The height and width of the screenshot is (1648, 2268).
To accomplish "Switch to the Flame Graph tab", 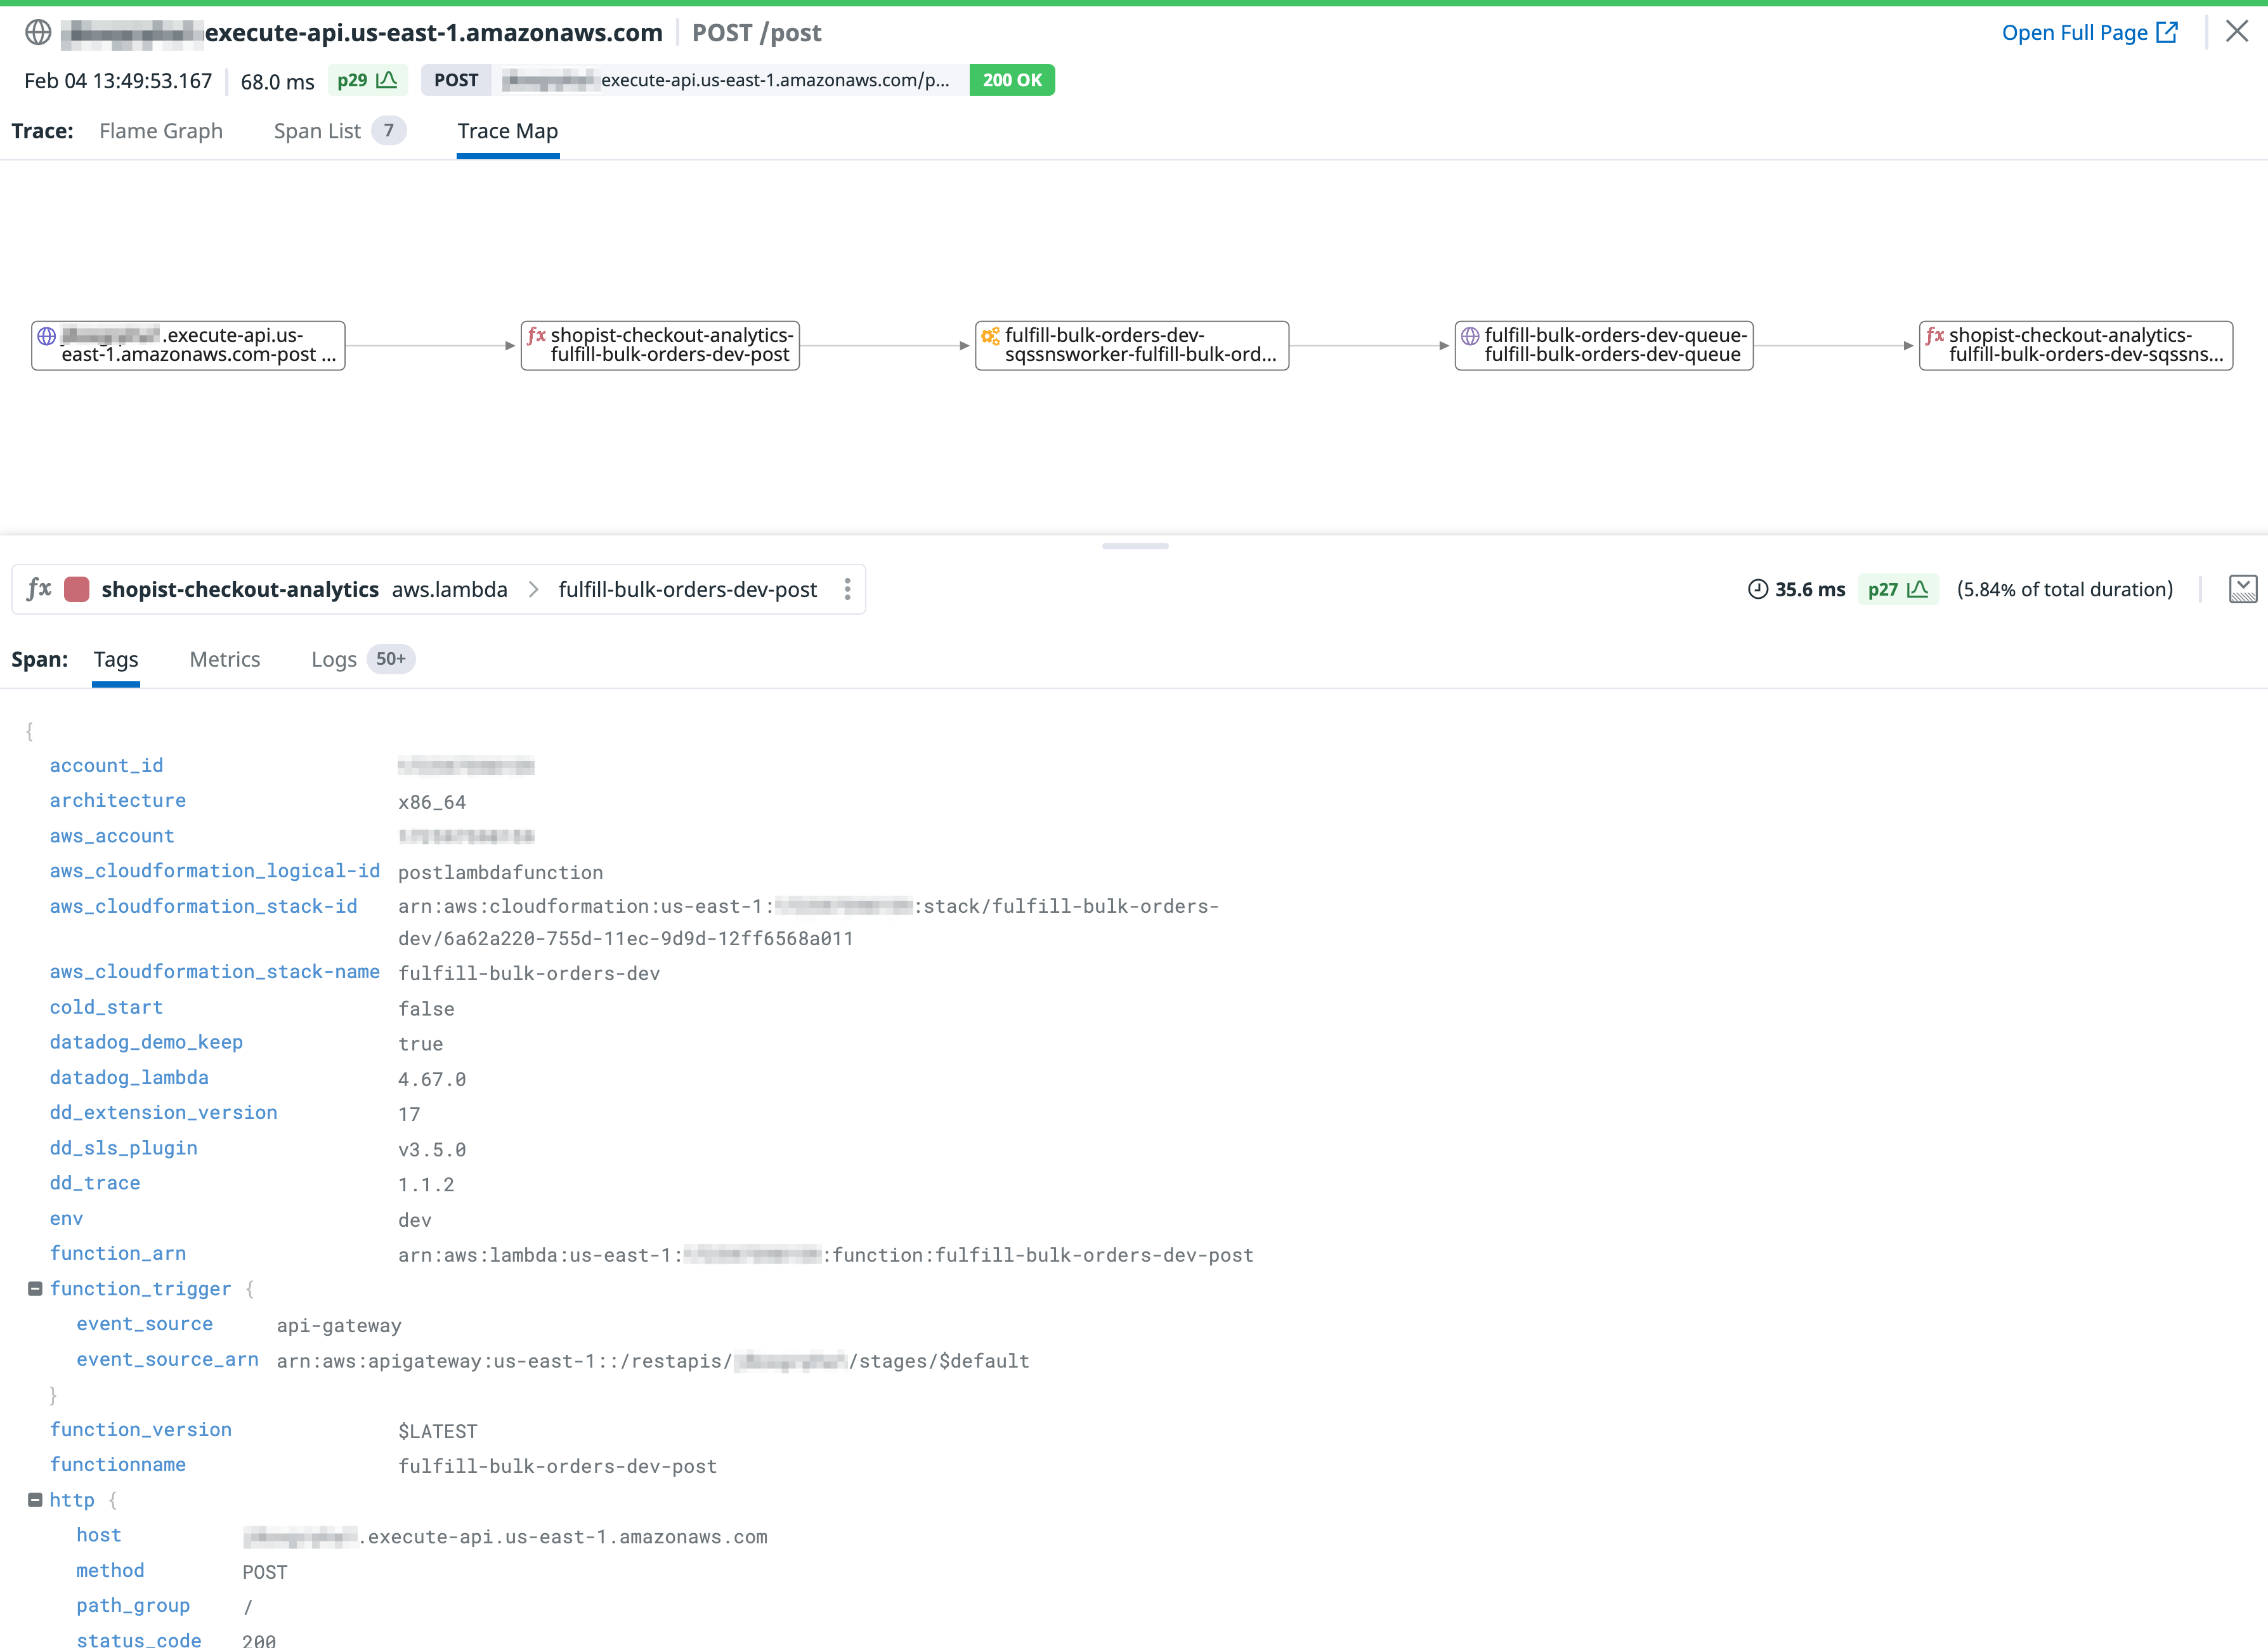I will [160, 131].
